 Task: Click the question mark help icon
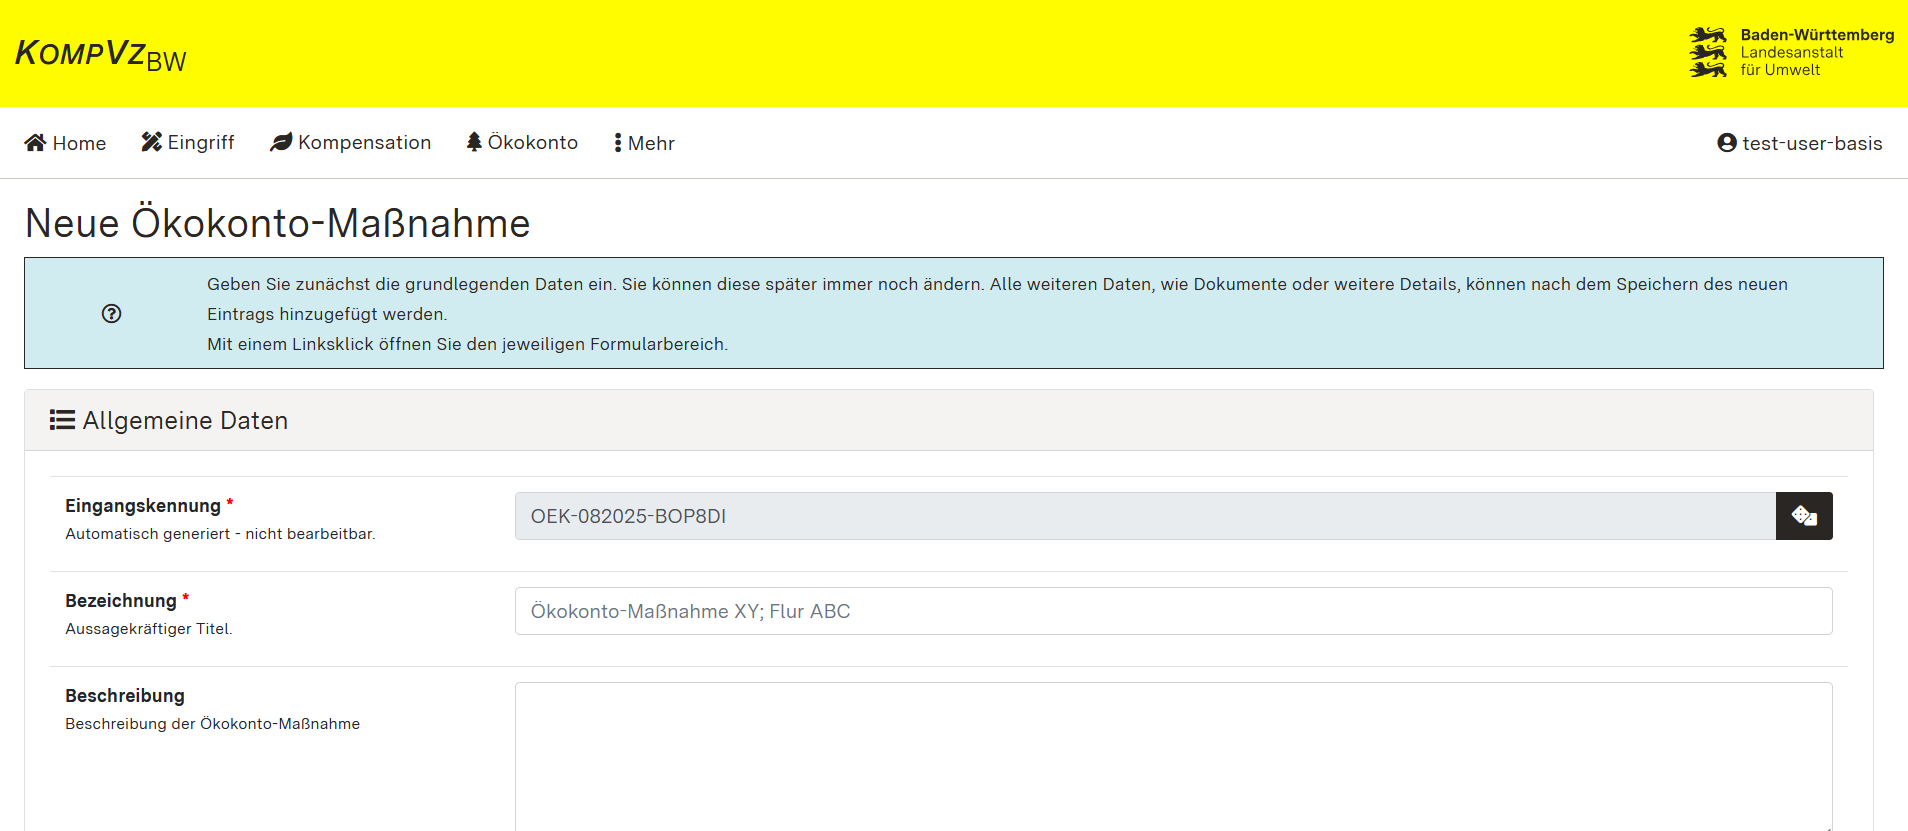[111, 314]
